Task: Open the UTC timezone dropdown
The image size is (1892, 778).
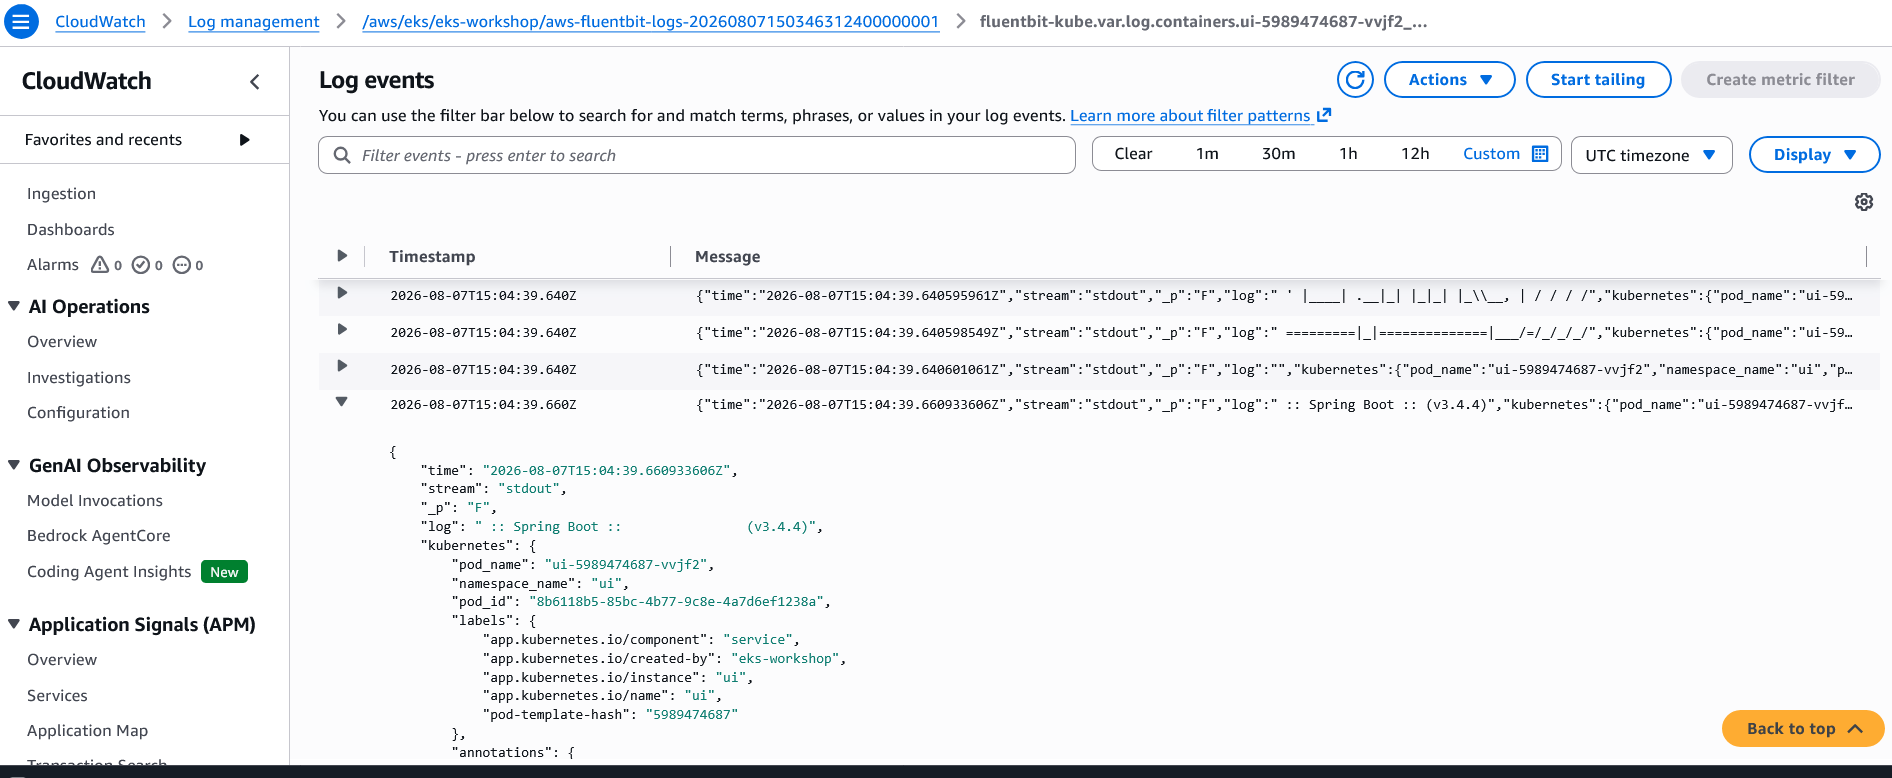Action: point(1651,155)
